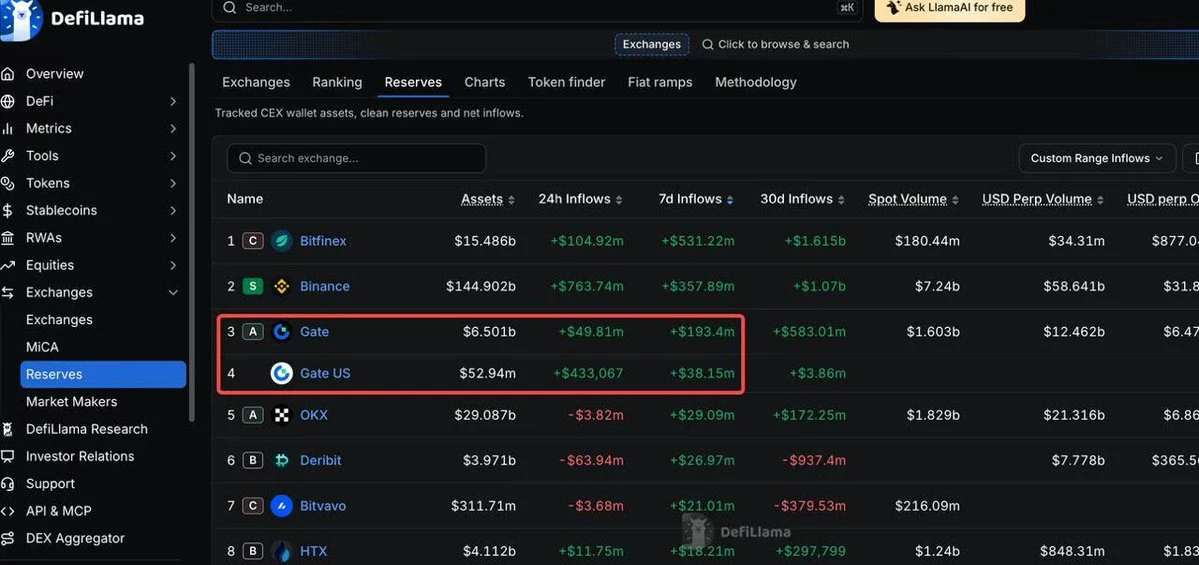Open the Bitfinex exchange link
Screen dimensions: 1199x565
pos(323,241)
